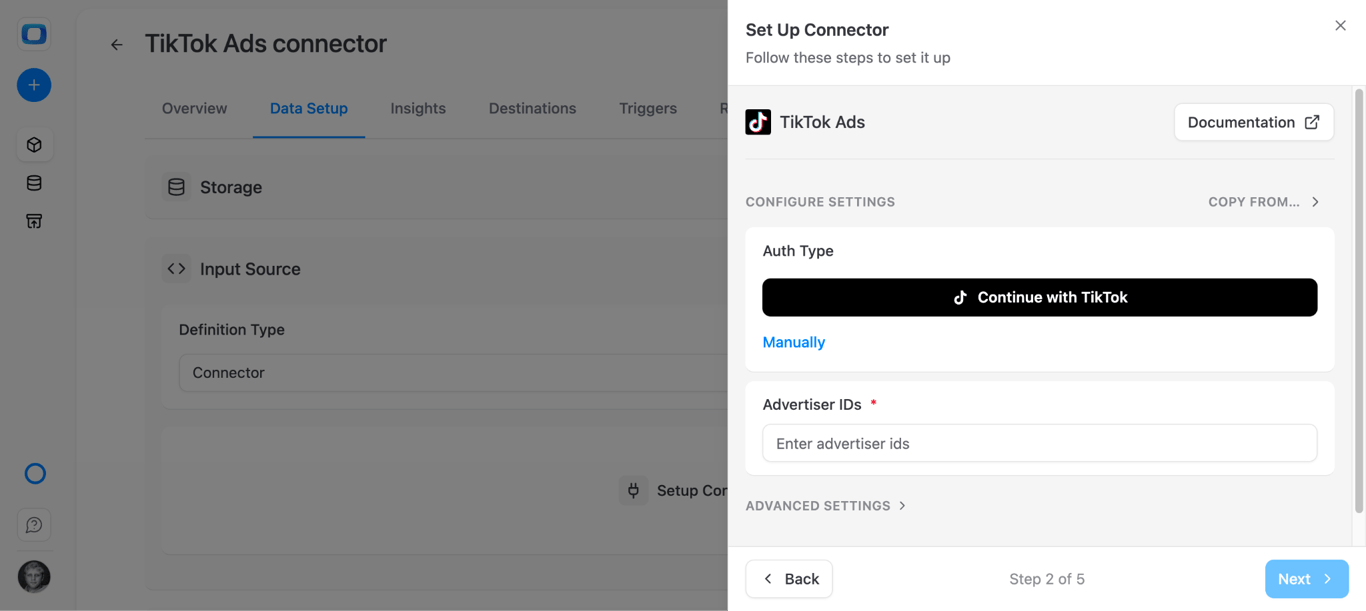The height and width of the screenshot is (611, 1366).
Task: Click the Setup Connector plug icon
Action: [633, 490]
